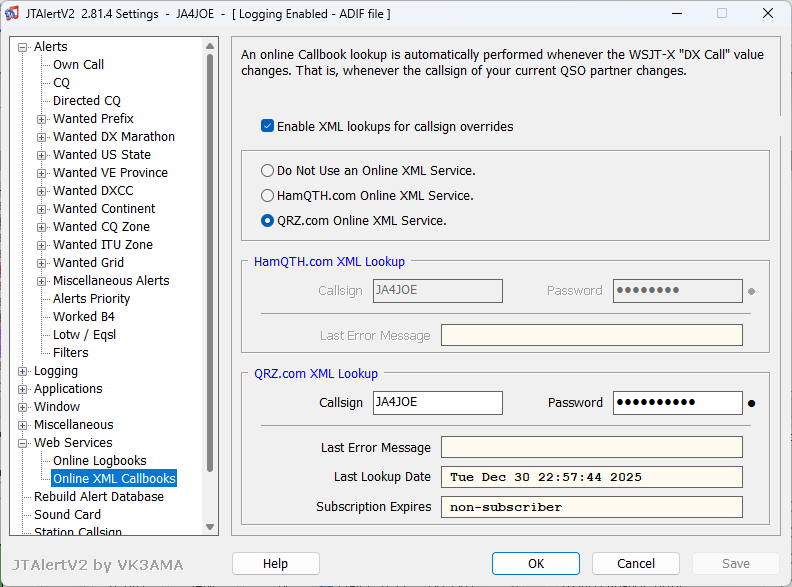Open the Directed CQ settings

coord(87,101)
